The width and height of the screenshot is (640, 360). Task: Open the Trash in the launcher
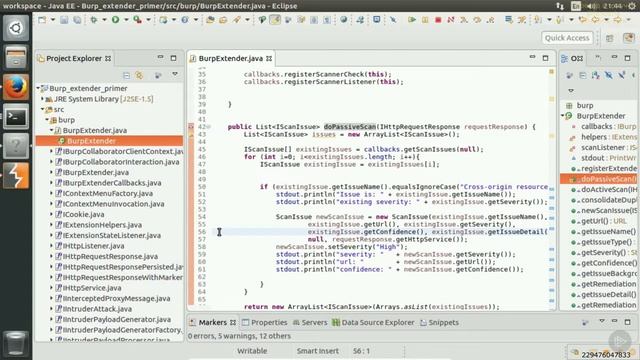[x=16, y=343]
